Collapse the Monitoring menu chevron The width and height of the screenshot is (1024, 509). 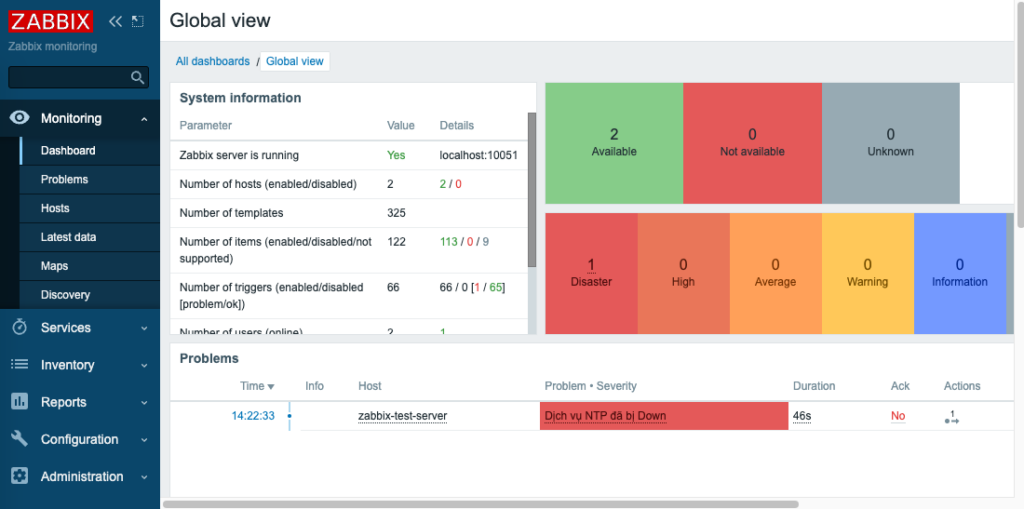click(144, 119)
